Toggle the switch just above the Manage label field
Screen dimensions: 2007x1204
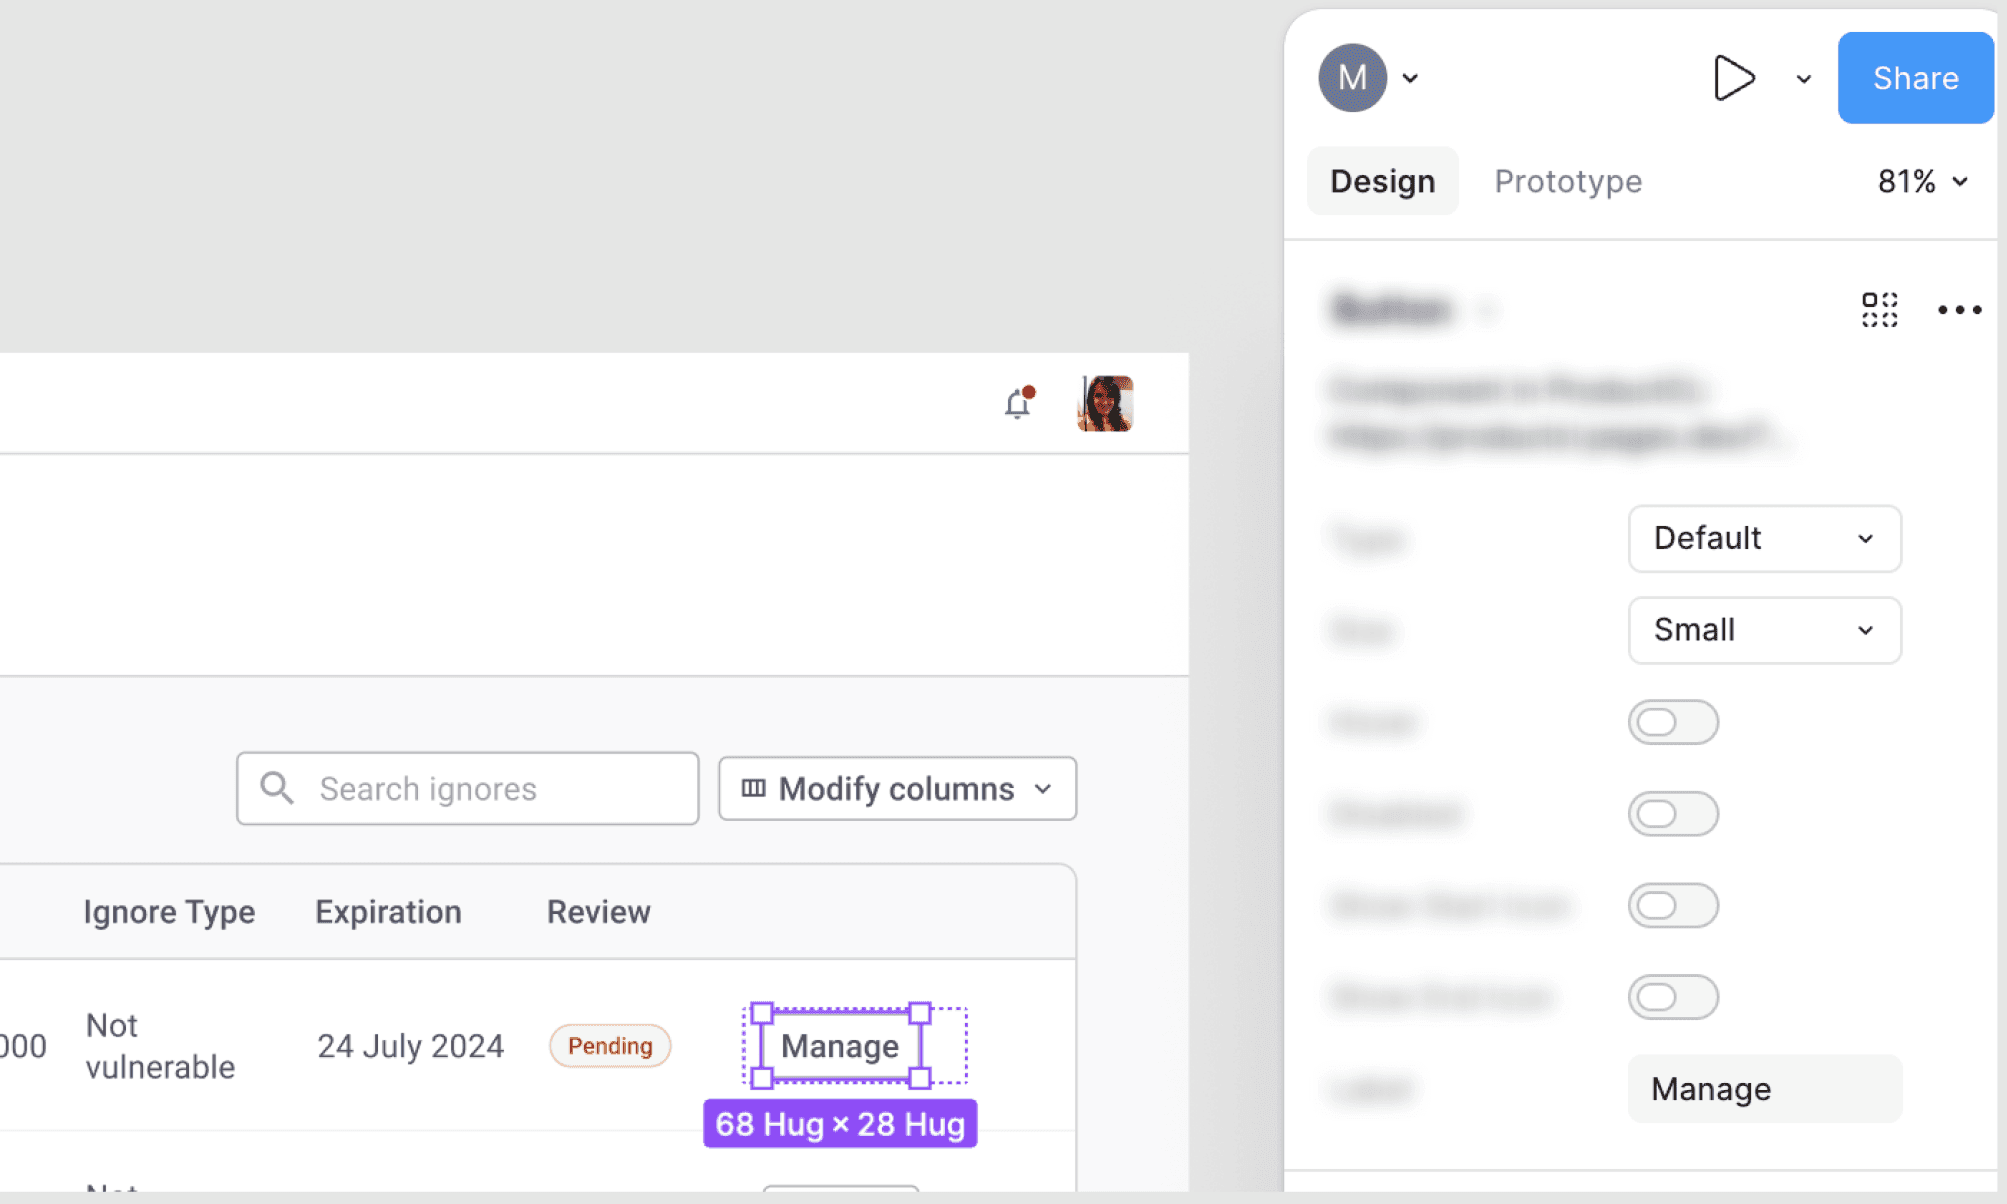(1673, 997)
